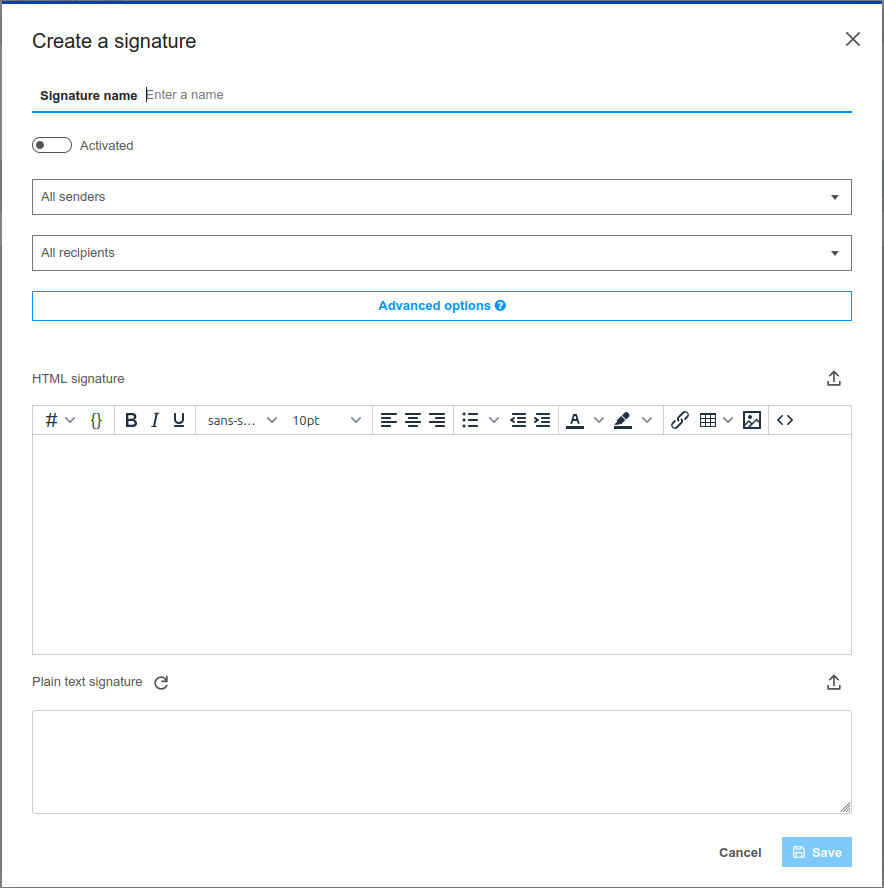Viewport: 884px width, 888px height.
Task: Expand the All recipients dropdown
Action: (441, 253)
